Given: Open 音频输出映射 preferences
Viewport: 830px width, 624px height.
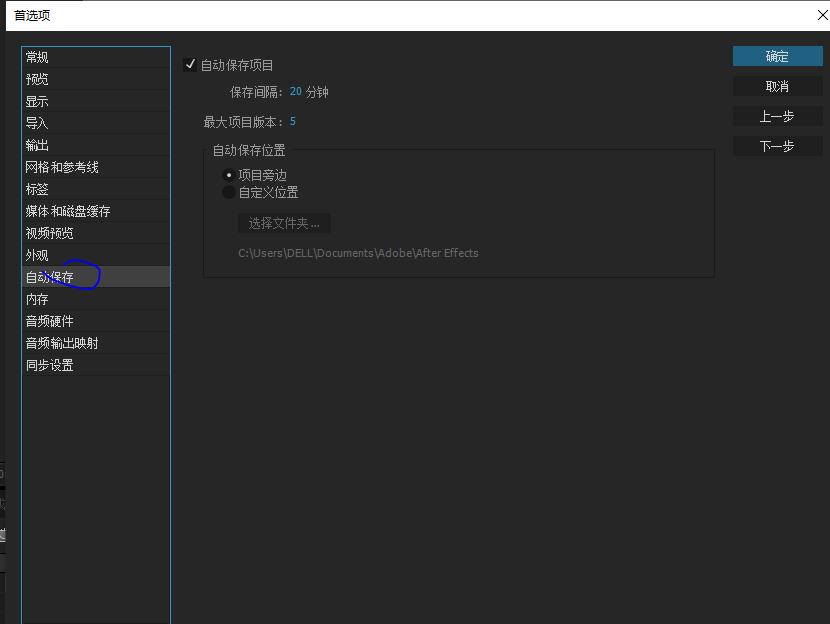Looking at the screenshot, I should (96, 343).
